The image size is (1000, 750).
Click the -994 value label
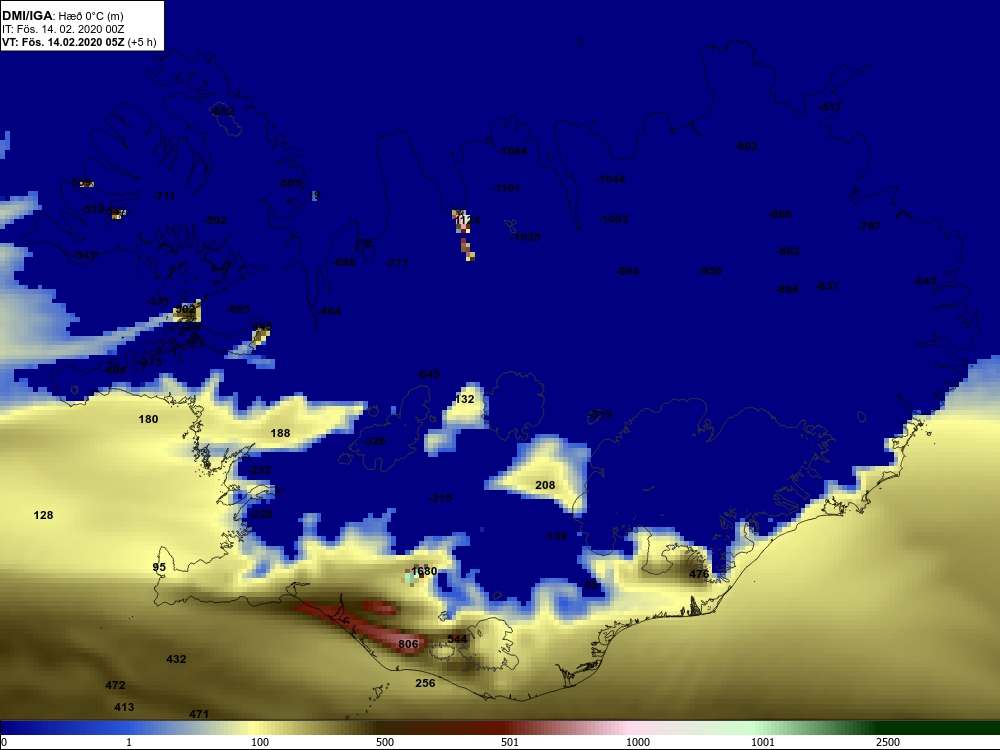(627, 271)
